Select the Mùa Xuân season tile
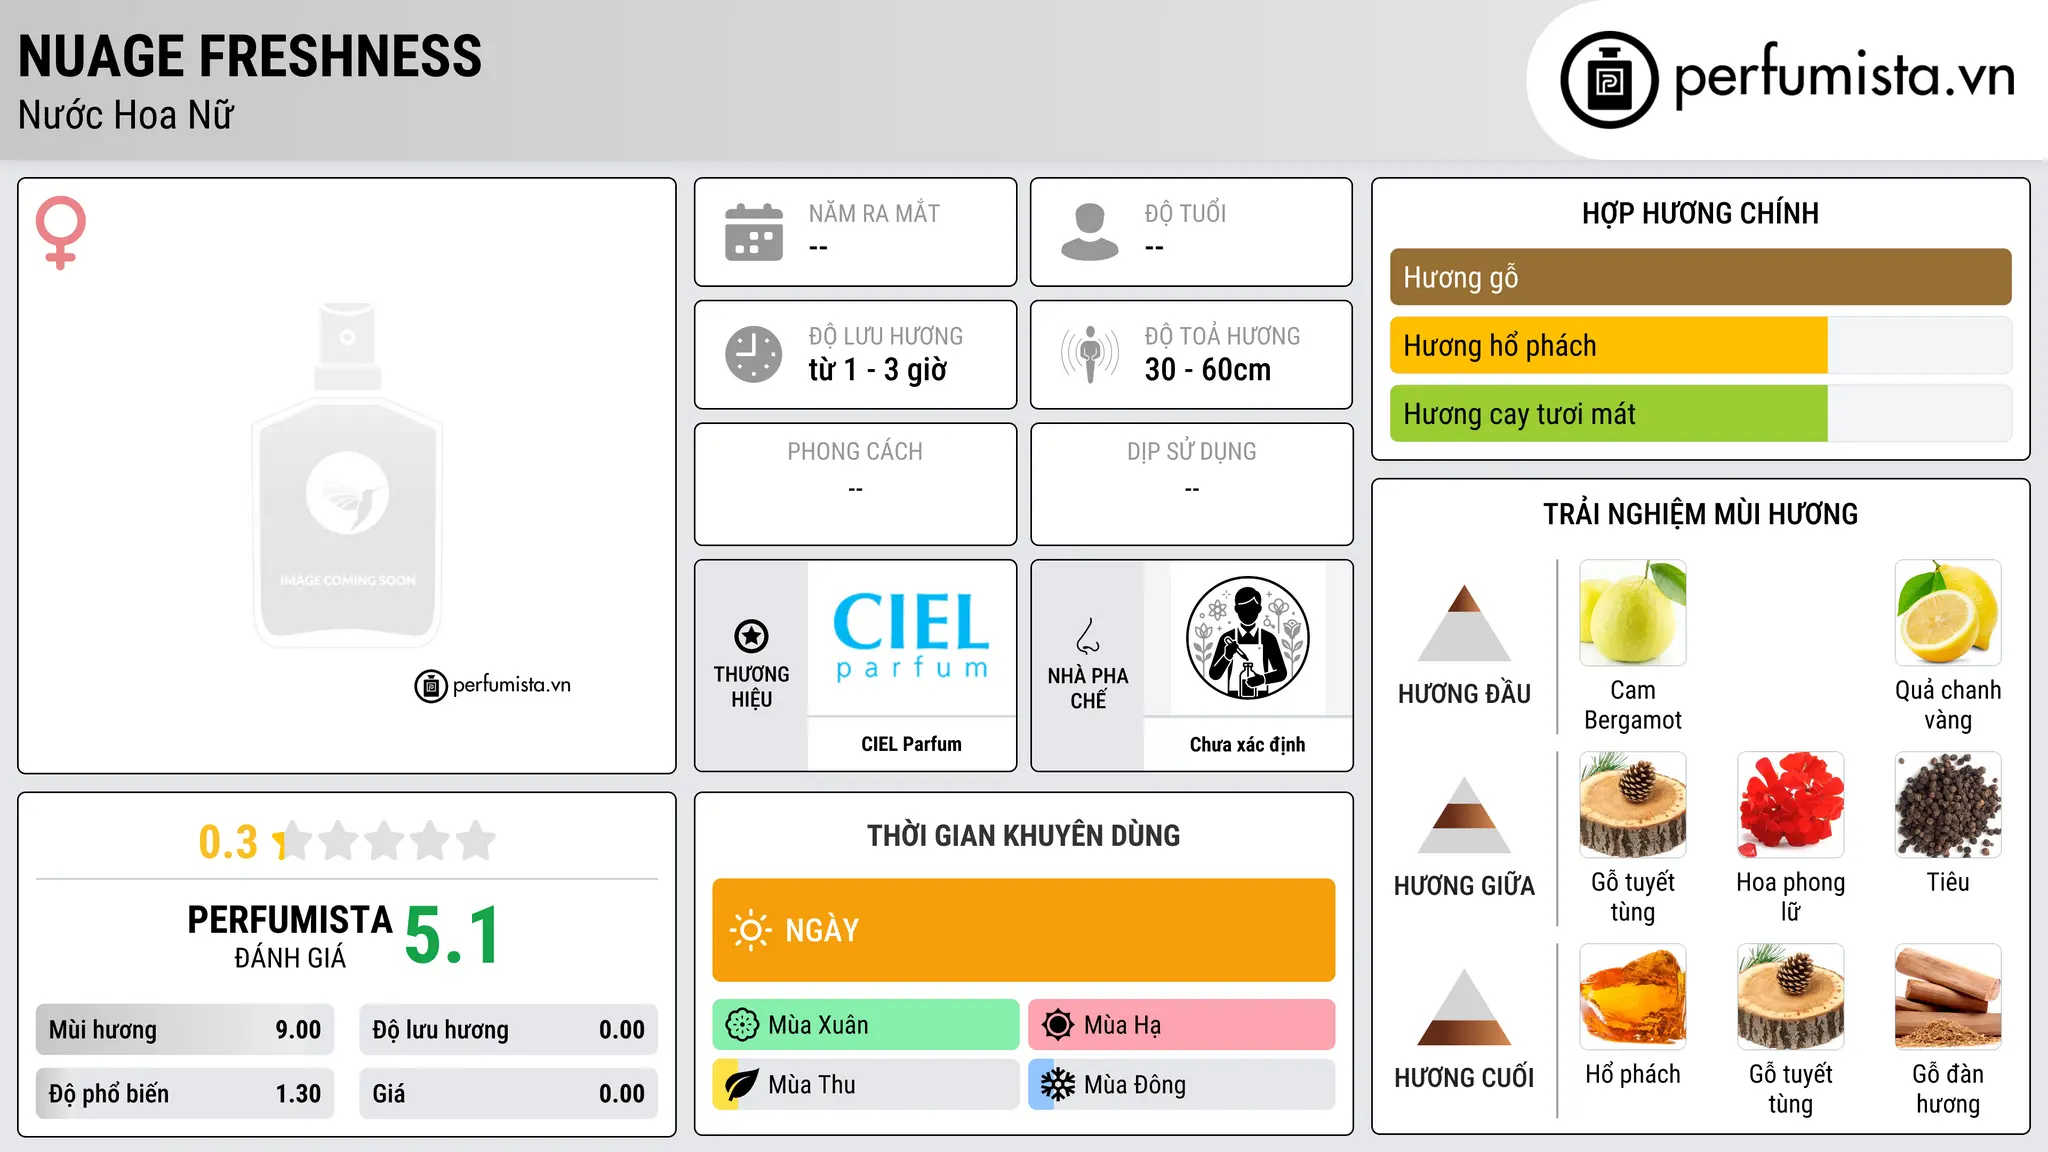 pos(866,1025)
